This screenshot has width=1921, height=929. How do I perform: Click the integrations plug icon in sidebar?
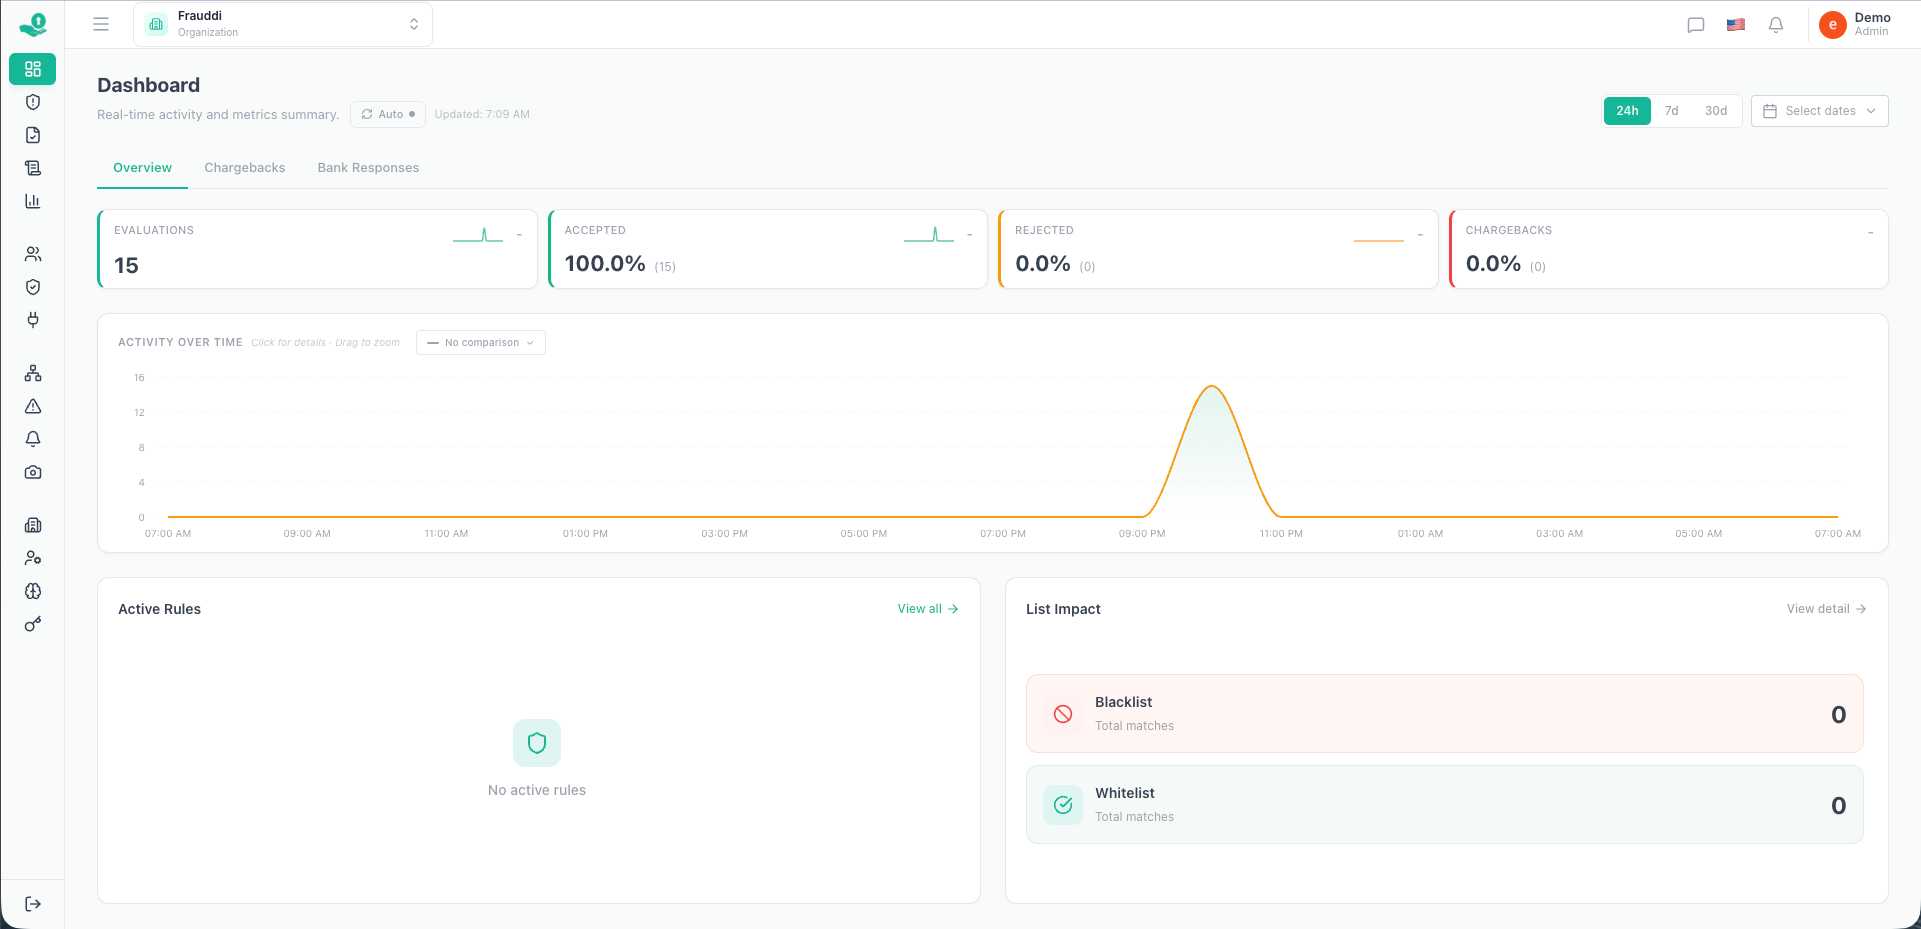pyautogui.click(x=33, y=320)
